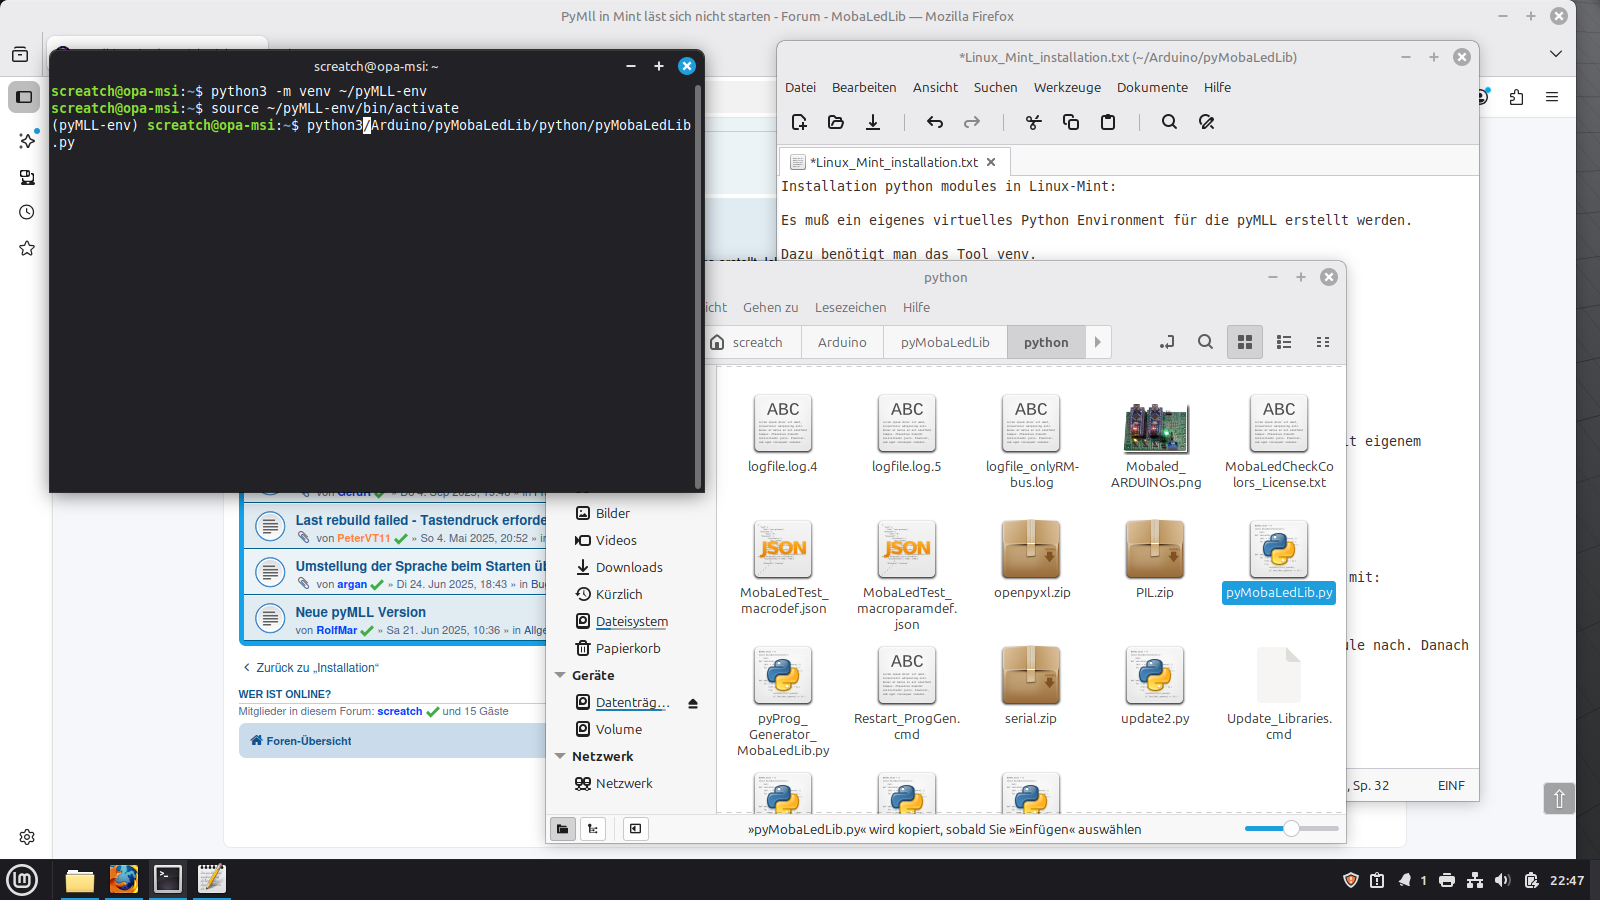Open the Lesezeichen menu in file manager
Viewport: 1600px width, 900px height.
pyautogui.click(x=850, y=308)
